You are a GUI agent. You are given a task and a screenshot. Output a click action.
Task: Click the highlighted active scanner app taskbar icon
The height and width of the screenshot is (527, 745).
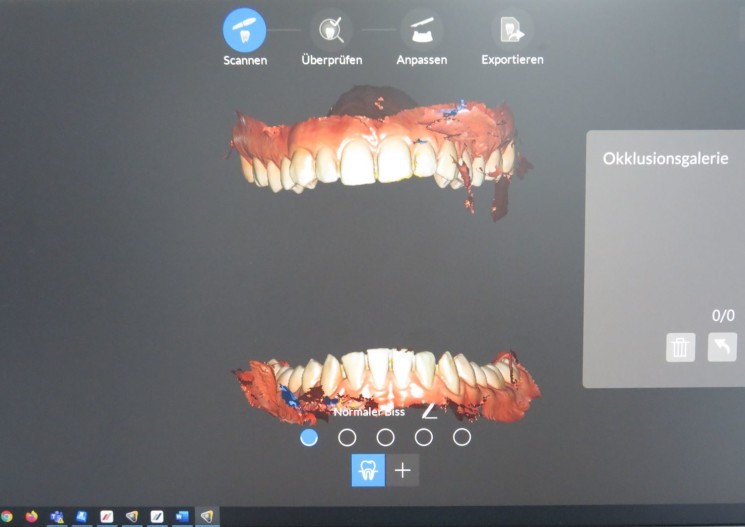207,517
